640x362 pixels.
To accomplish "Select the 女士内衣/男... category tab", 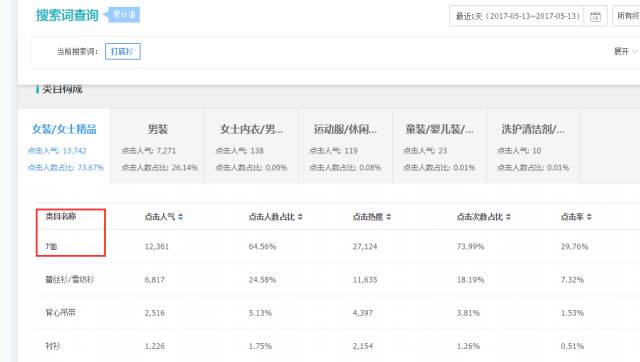I will coord(251,146).
